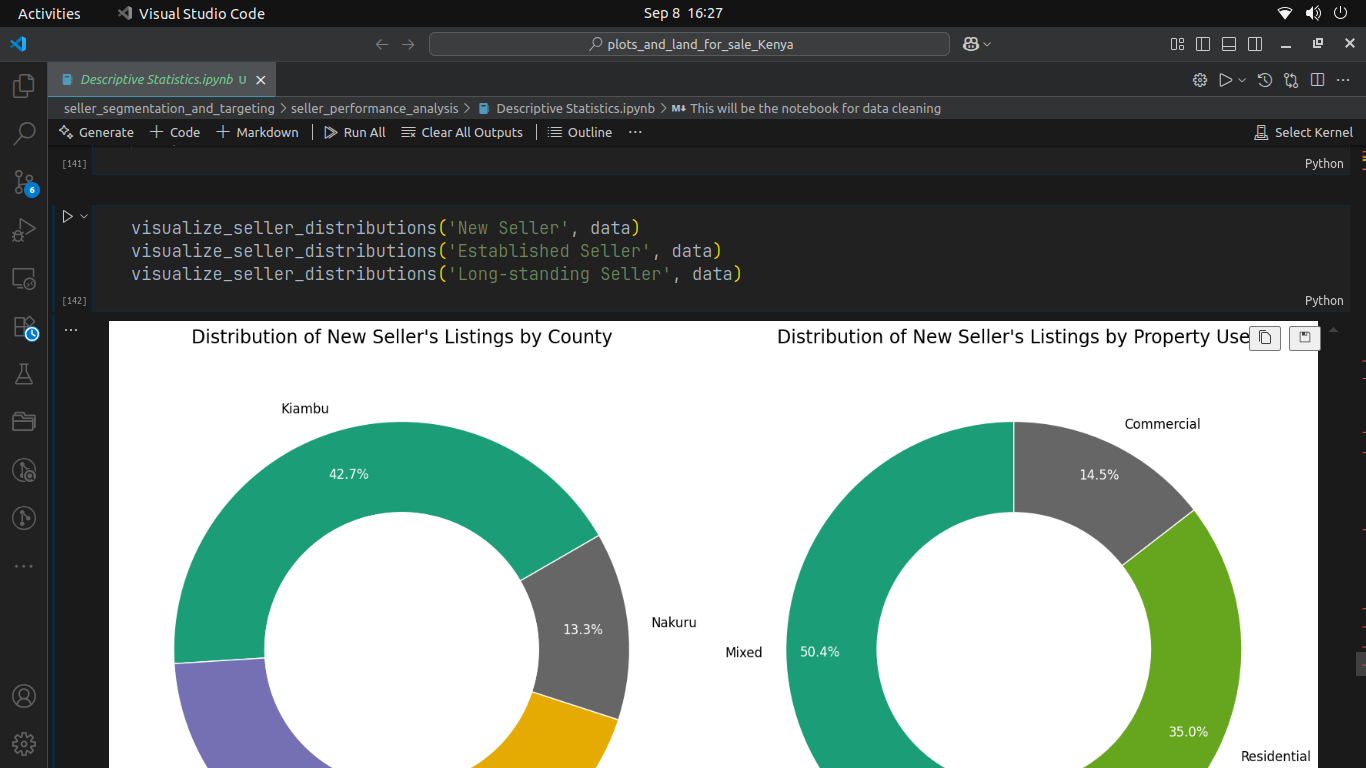Open the Activities overview menu
This screenshot has height=768, width=1366.
(49, 13)
